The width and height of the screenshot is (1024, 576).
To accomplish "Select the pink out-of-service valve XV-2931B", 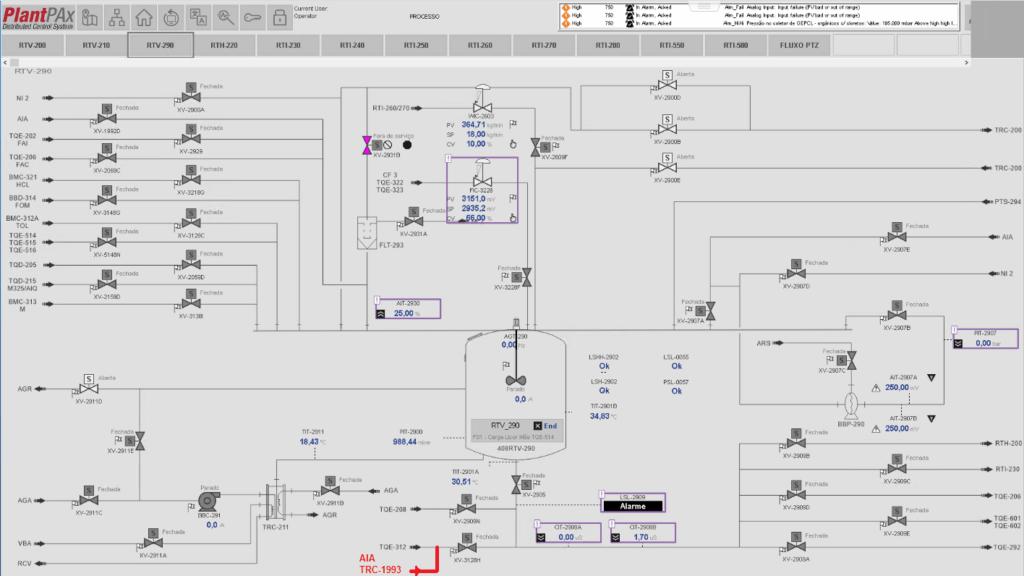I will (366, 146).
